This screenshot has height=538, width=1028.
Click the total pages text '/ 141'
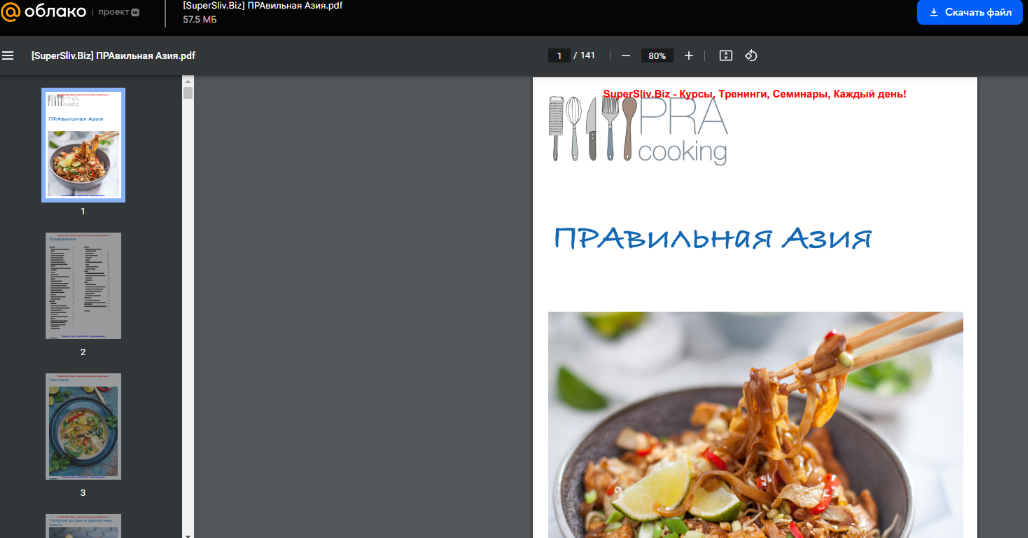pyautogui.click(x=584, y=56)
